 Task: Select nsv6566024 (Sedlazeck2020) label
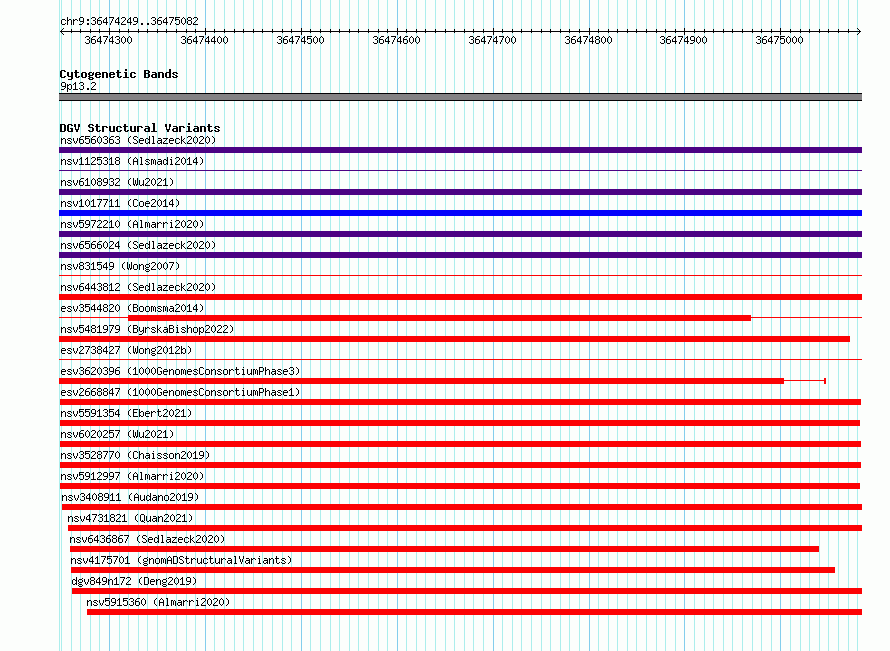pyautogui.click(x=138, y=245)
